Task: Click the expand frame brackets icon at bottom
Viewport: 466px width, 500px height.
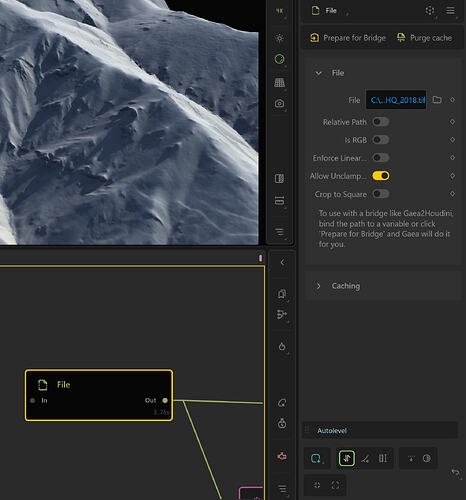Action: (335, 485)
